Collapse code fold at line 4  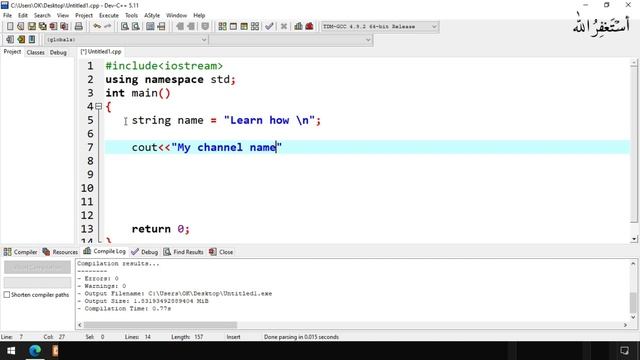point(98,106)
